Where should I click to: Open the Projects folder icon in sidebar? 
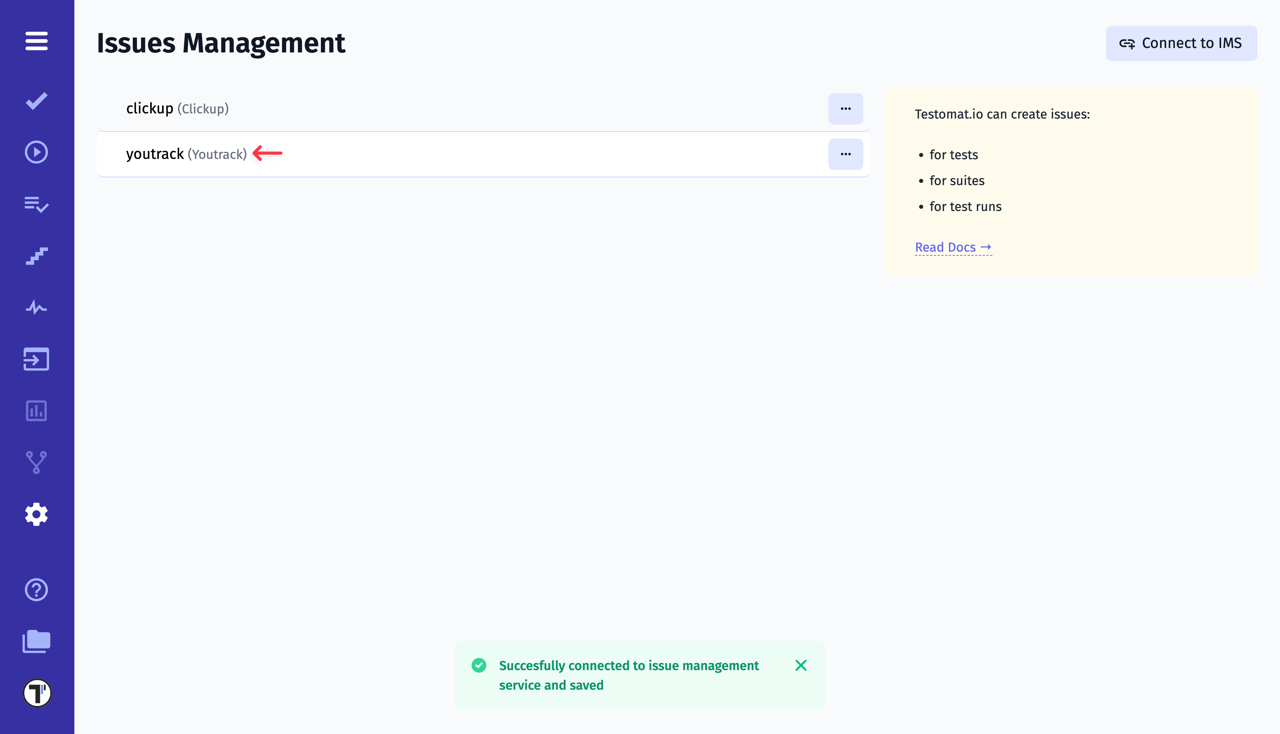click(x=36, y=641)
